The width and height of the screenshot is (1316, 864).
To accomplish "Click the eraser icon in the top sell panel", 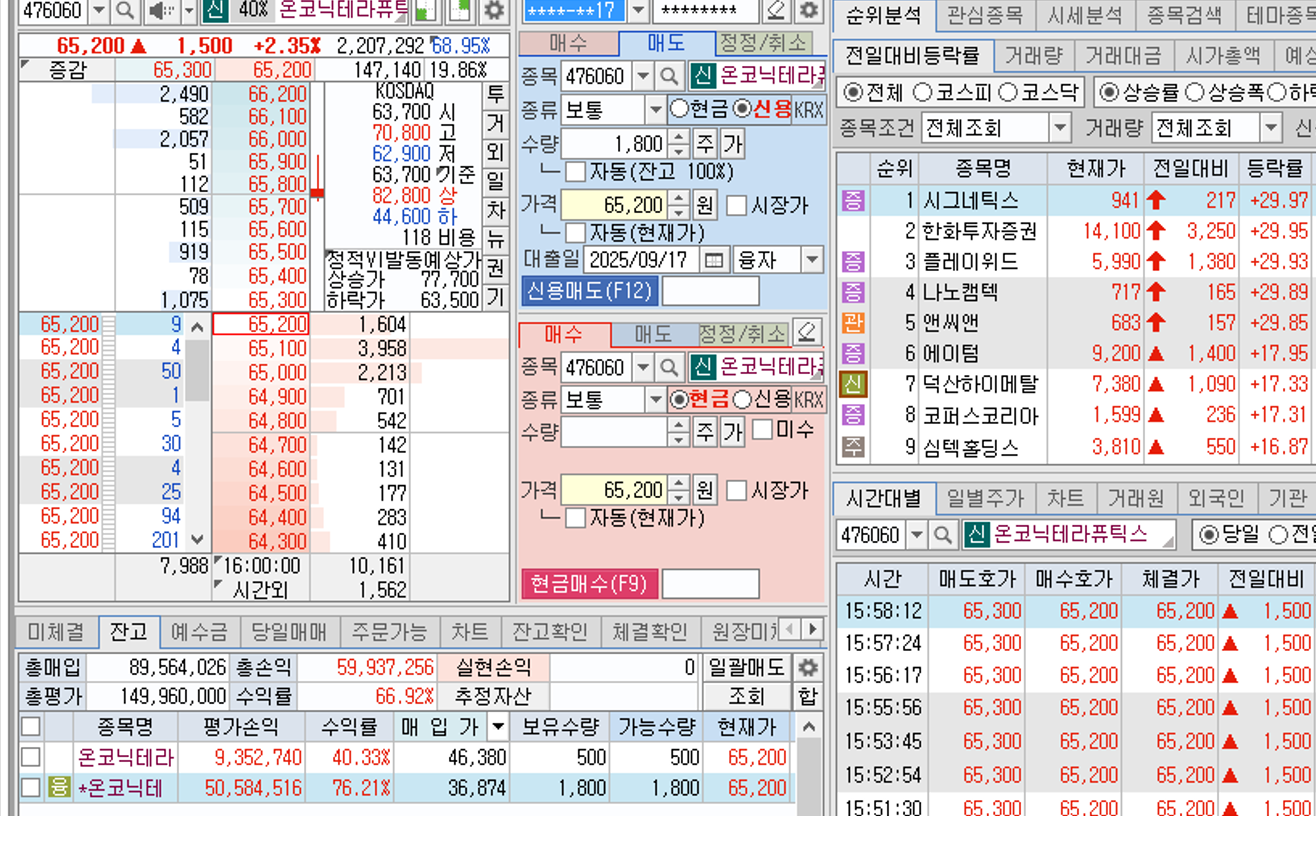I will tap(775, 11).
